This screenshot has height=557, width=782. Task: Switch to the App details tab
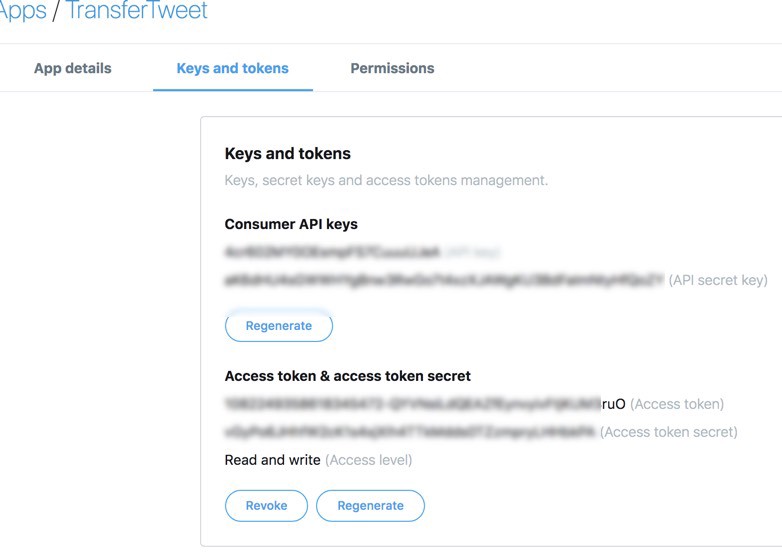tap(73, 69)
